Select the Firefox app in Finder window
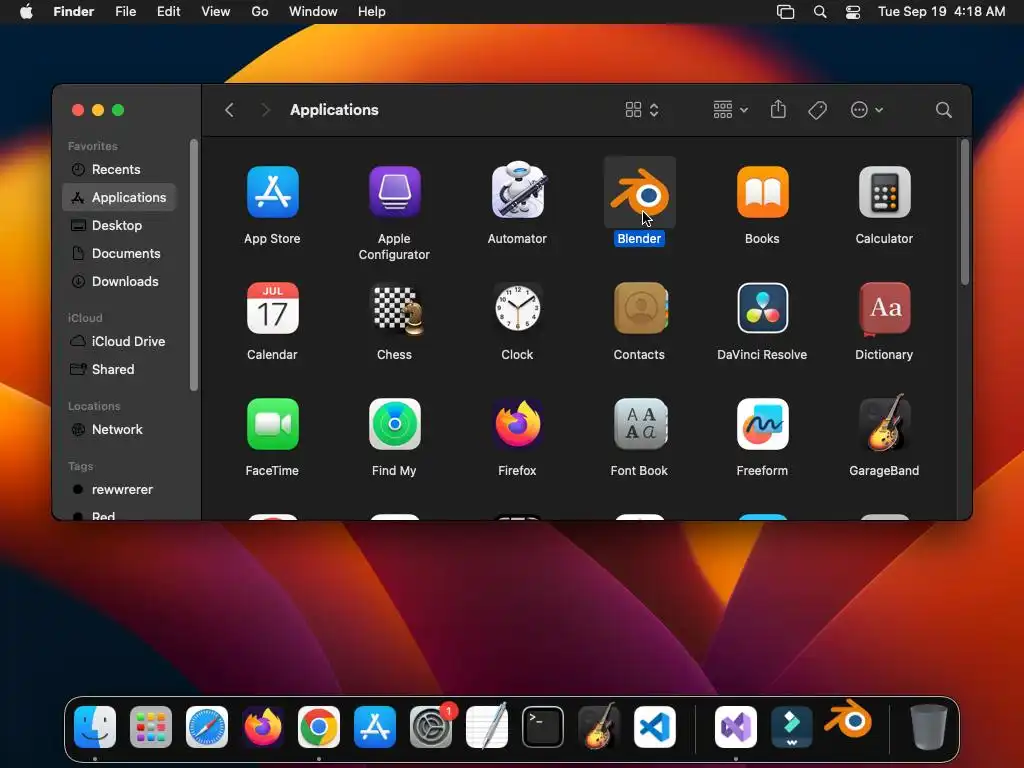 point(517,424)
